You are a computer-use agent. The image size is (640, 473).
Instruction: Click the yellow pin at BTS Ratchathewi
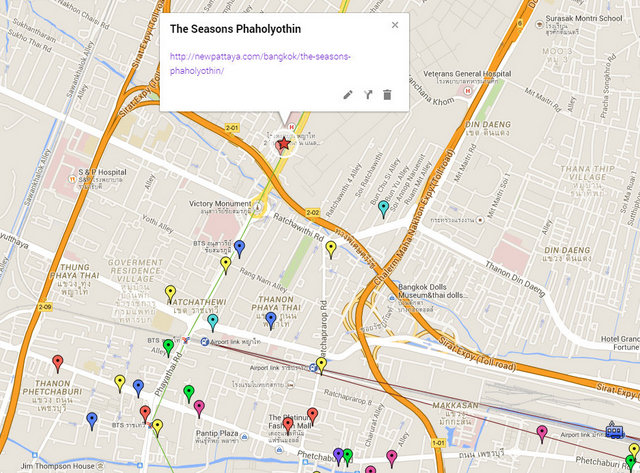click(x=158, y=428)
